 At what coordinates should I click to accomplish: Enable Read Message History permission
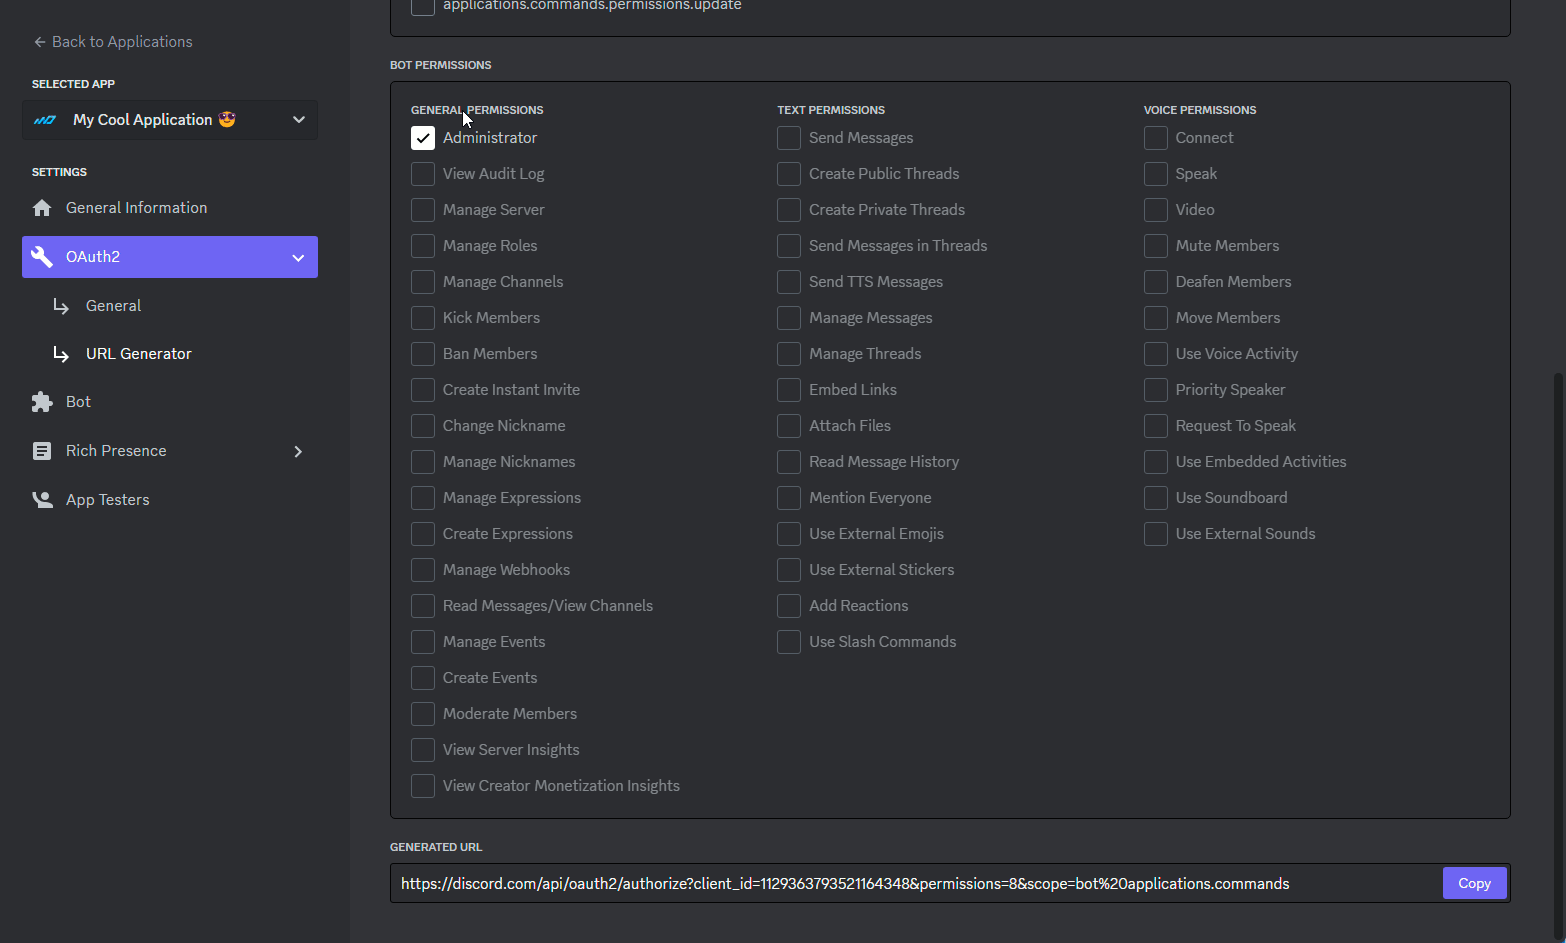(789, 462)
